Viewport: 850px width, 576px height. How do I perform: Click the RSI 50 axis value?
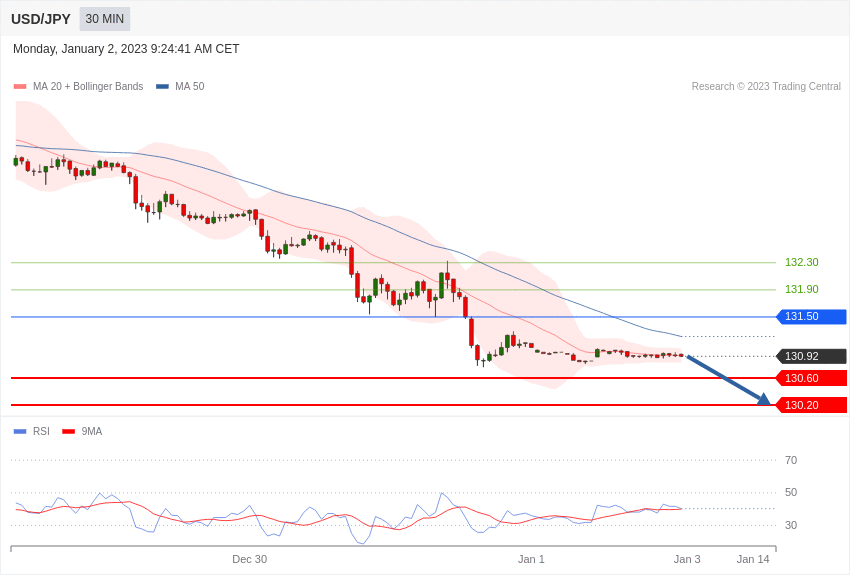coord(791,493)
